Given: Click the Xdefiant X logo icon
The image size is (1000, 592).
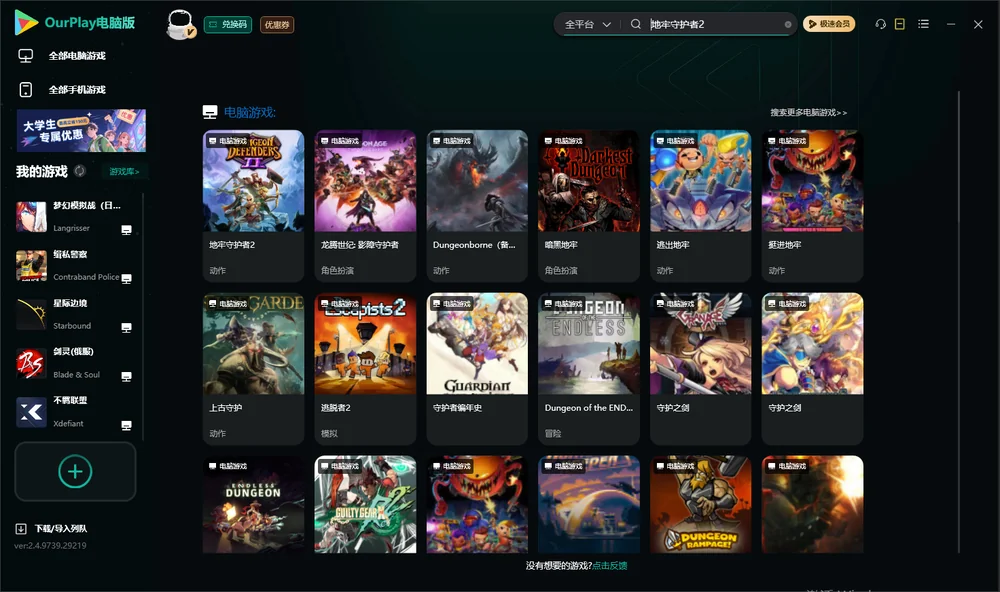Looking at the screenshot, I should tap(31, 412).
